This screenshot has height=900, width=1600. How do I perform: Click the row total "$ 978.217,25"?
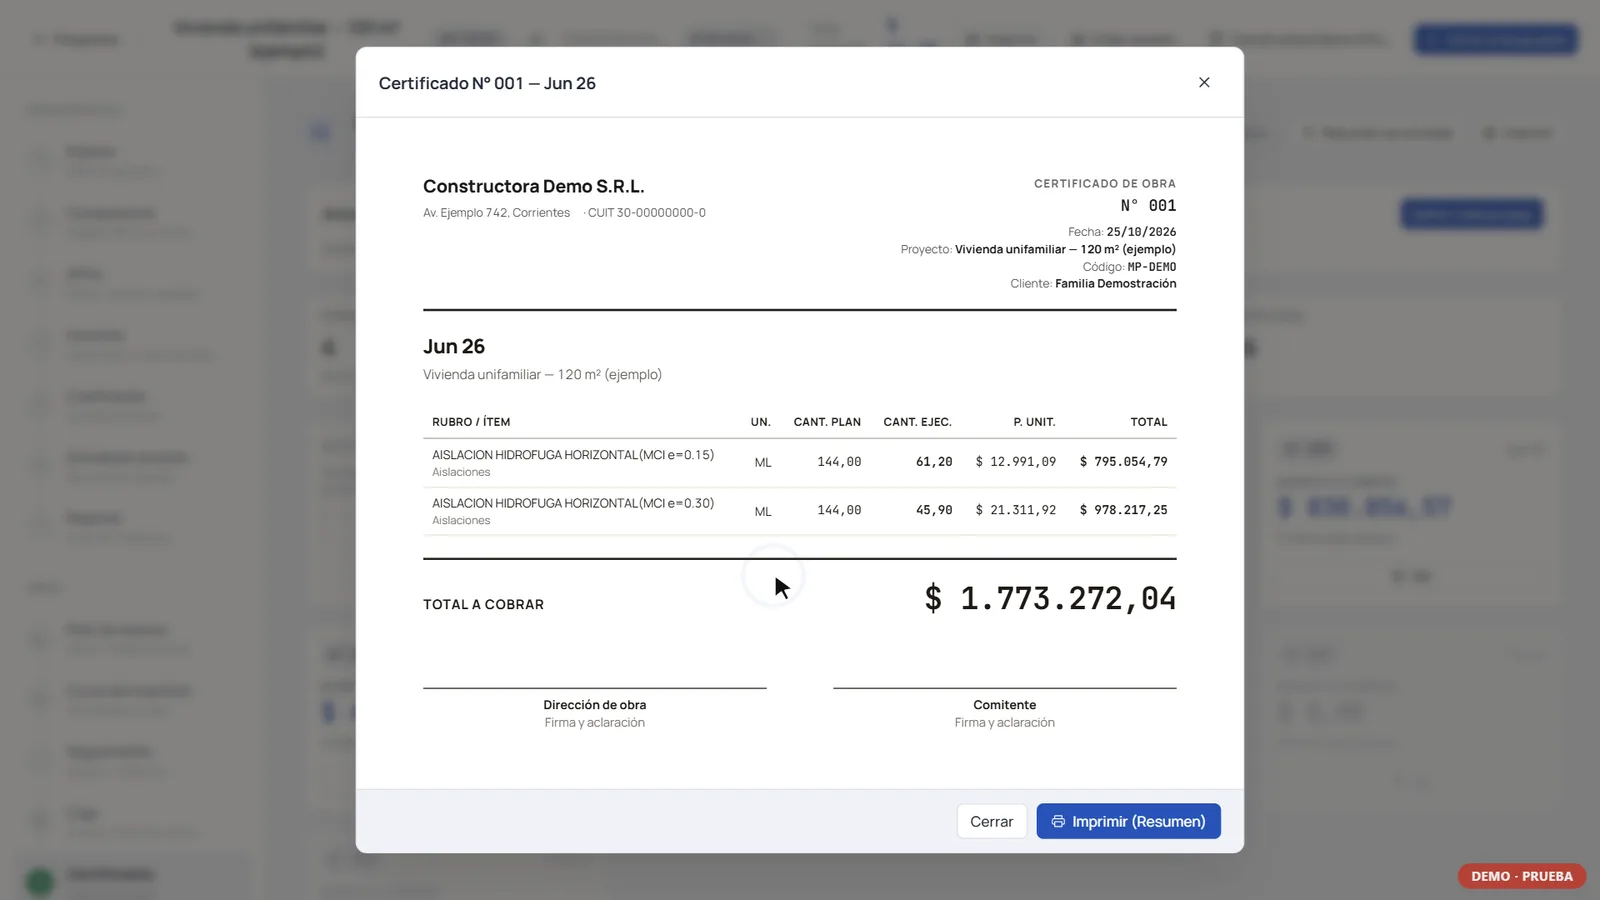[x=1124, y=510]
